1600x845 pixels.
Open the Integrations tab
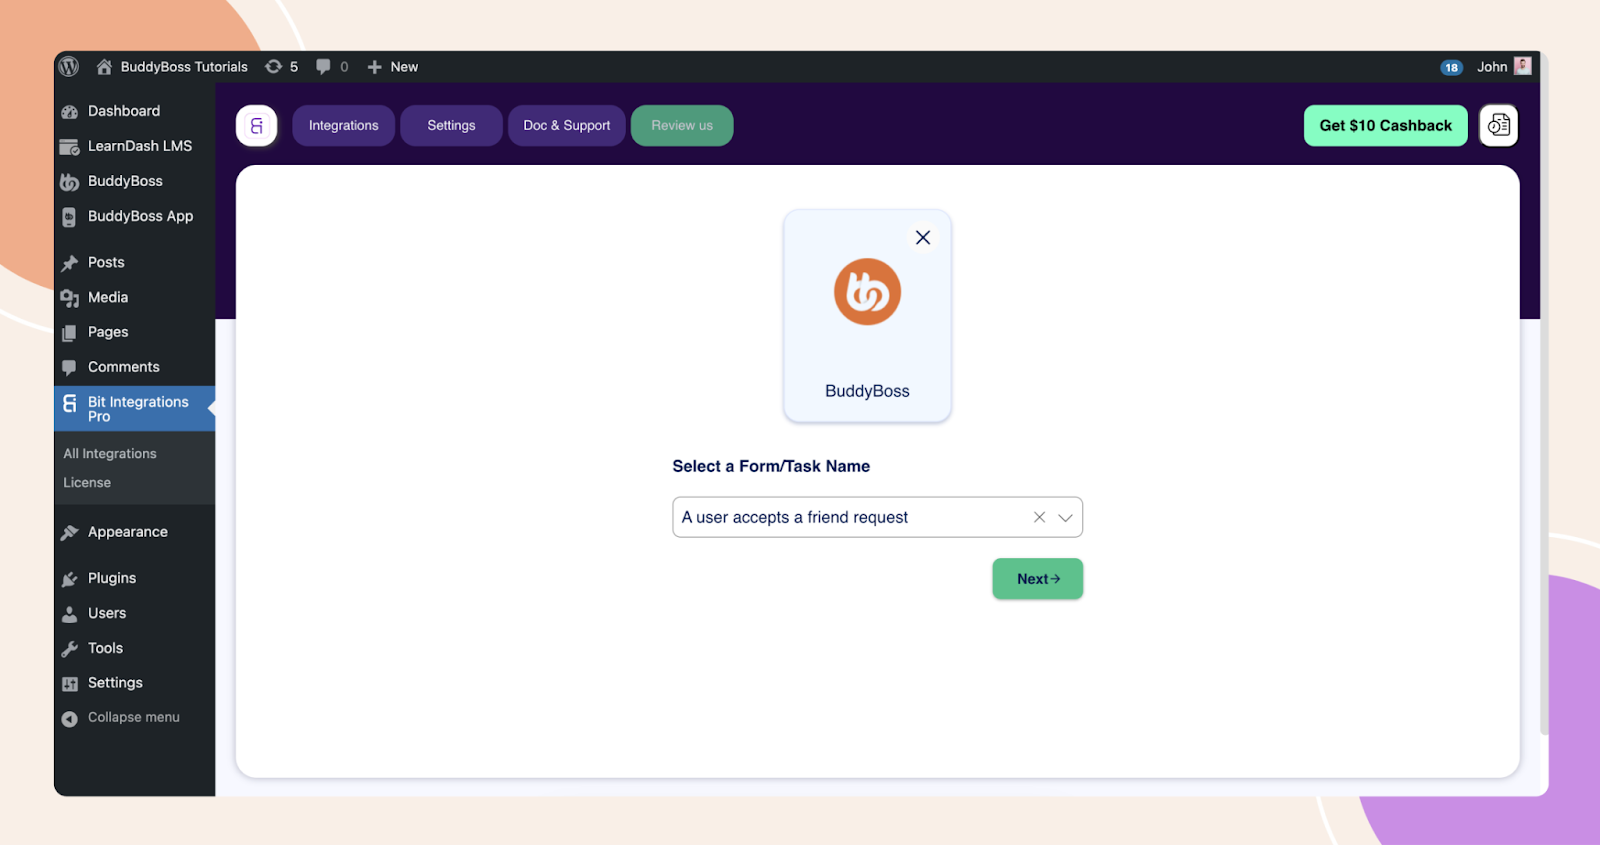point(343,126)
